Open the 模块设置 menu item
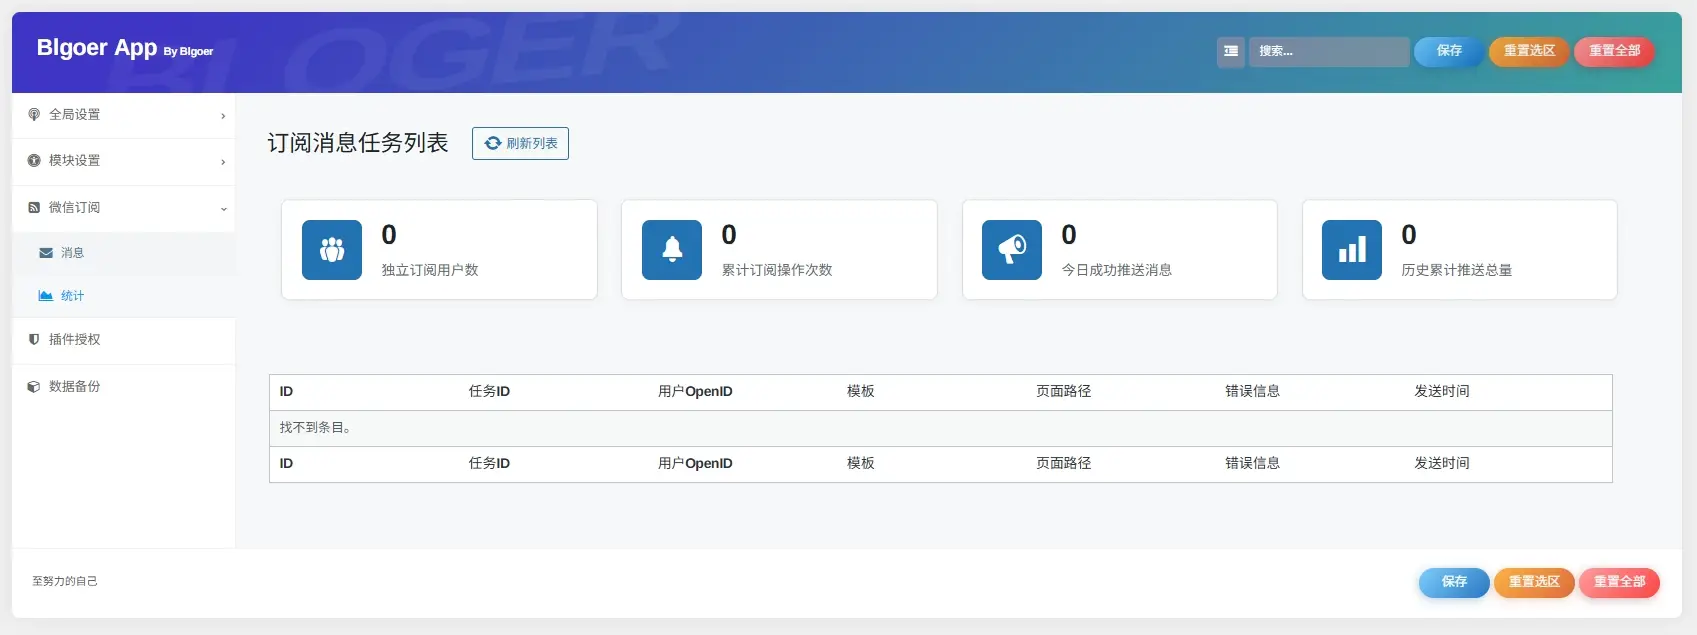 124,161
